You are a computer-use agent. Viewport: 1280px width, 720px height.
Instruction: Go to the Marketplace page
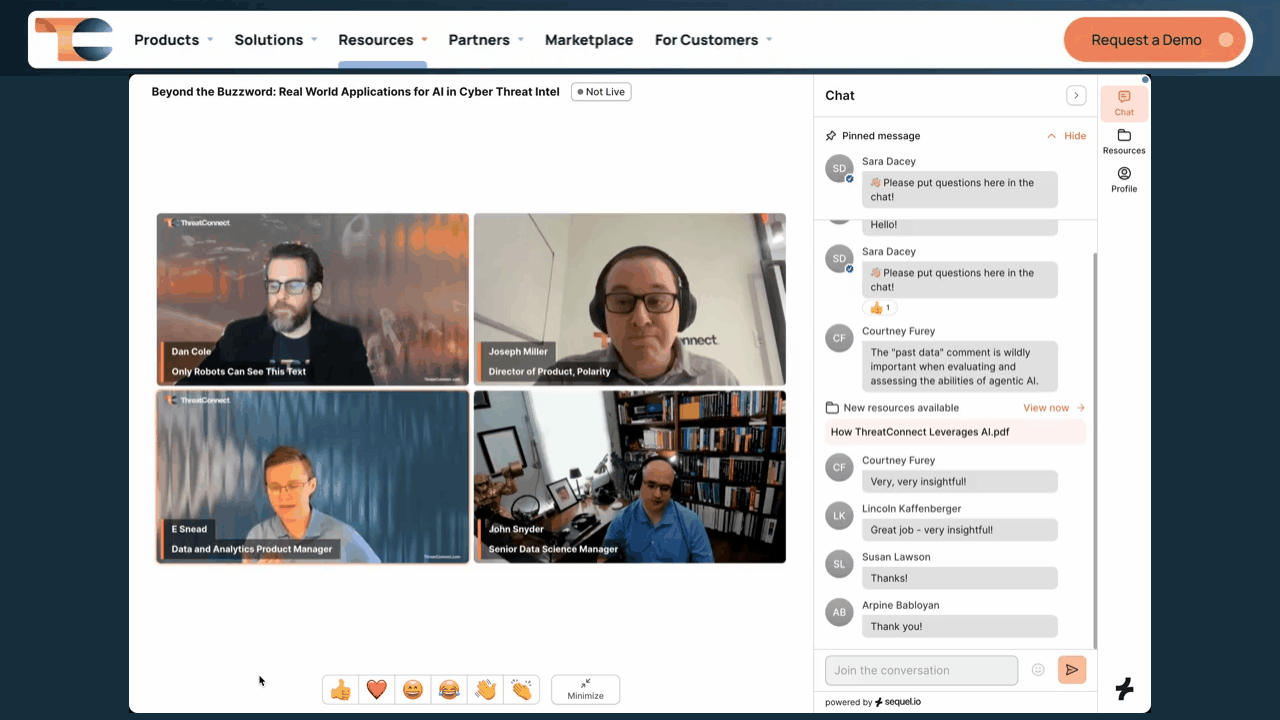point(589,40)
